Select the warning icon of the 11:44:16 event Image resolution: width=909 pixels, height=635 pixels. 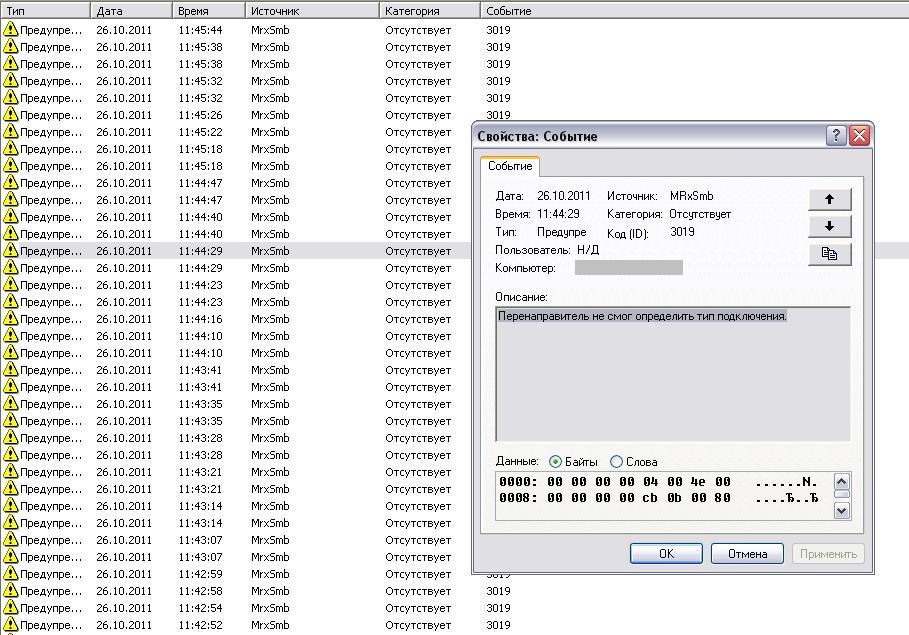(x=10, y=318)
